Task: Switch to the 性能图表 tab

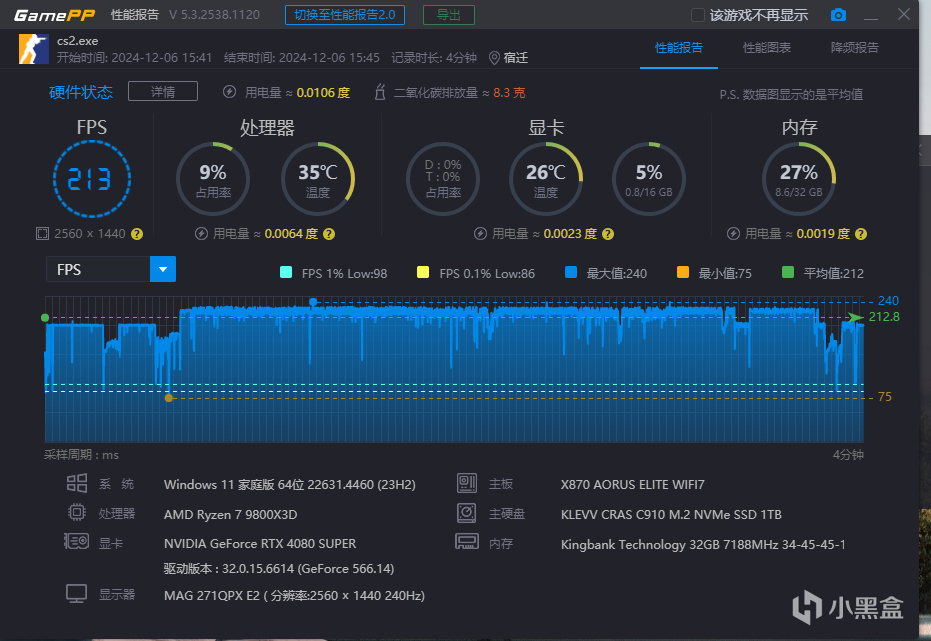Action: tap(767, 47)
